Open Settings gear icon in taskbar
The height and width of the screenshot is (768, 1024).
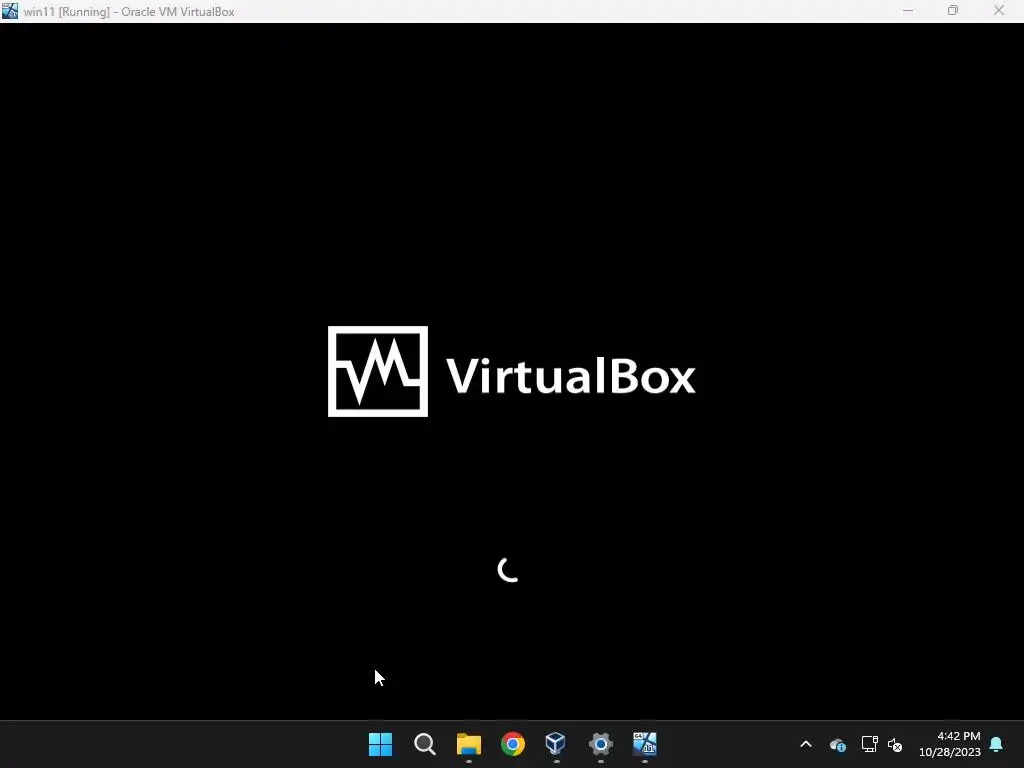pyautogui.click(x=600, y=744)
